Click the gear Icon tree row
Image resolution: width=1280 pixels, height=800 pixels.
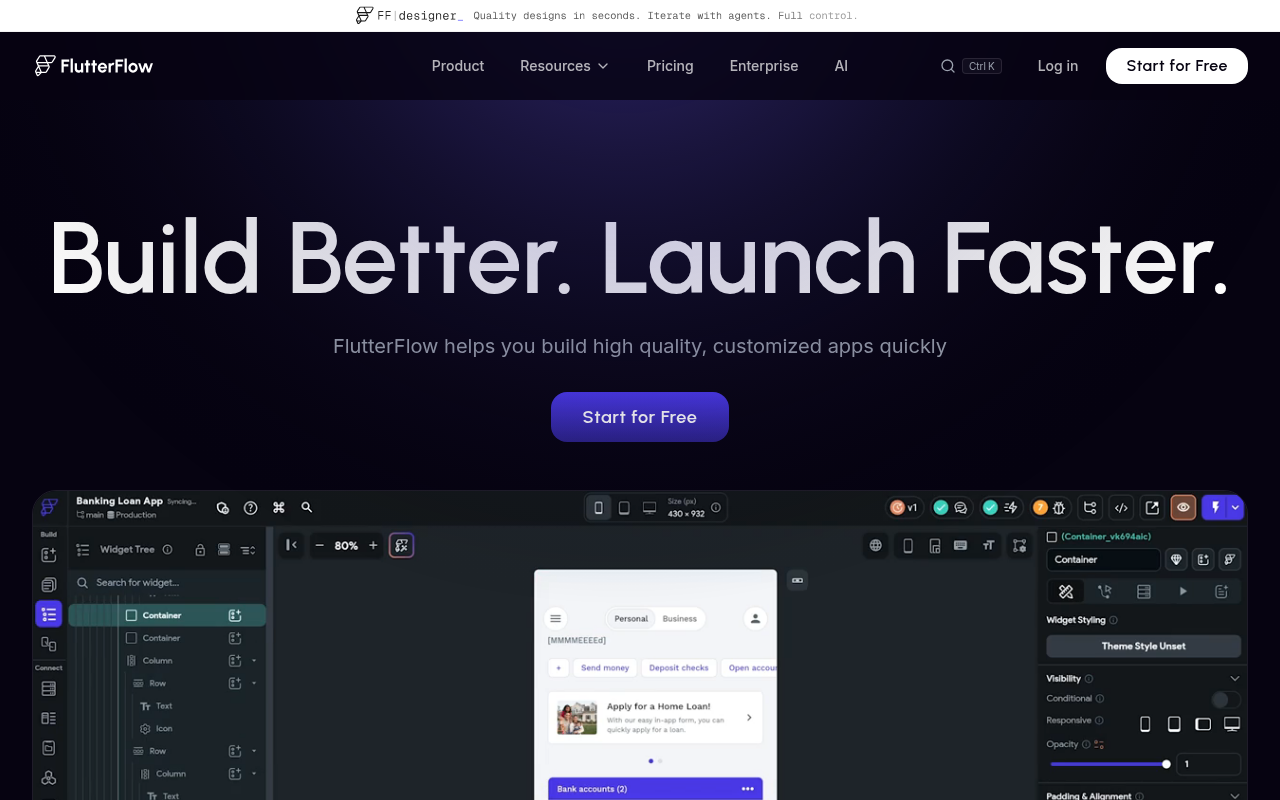(156, 729)
